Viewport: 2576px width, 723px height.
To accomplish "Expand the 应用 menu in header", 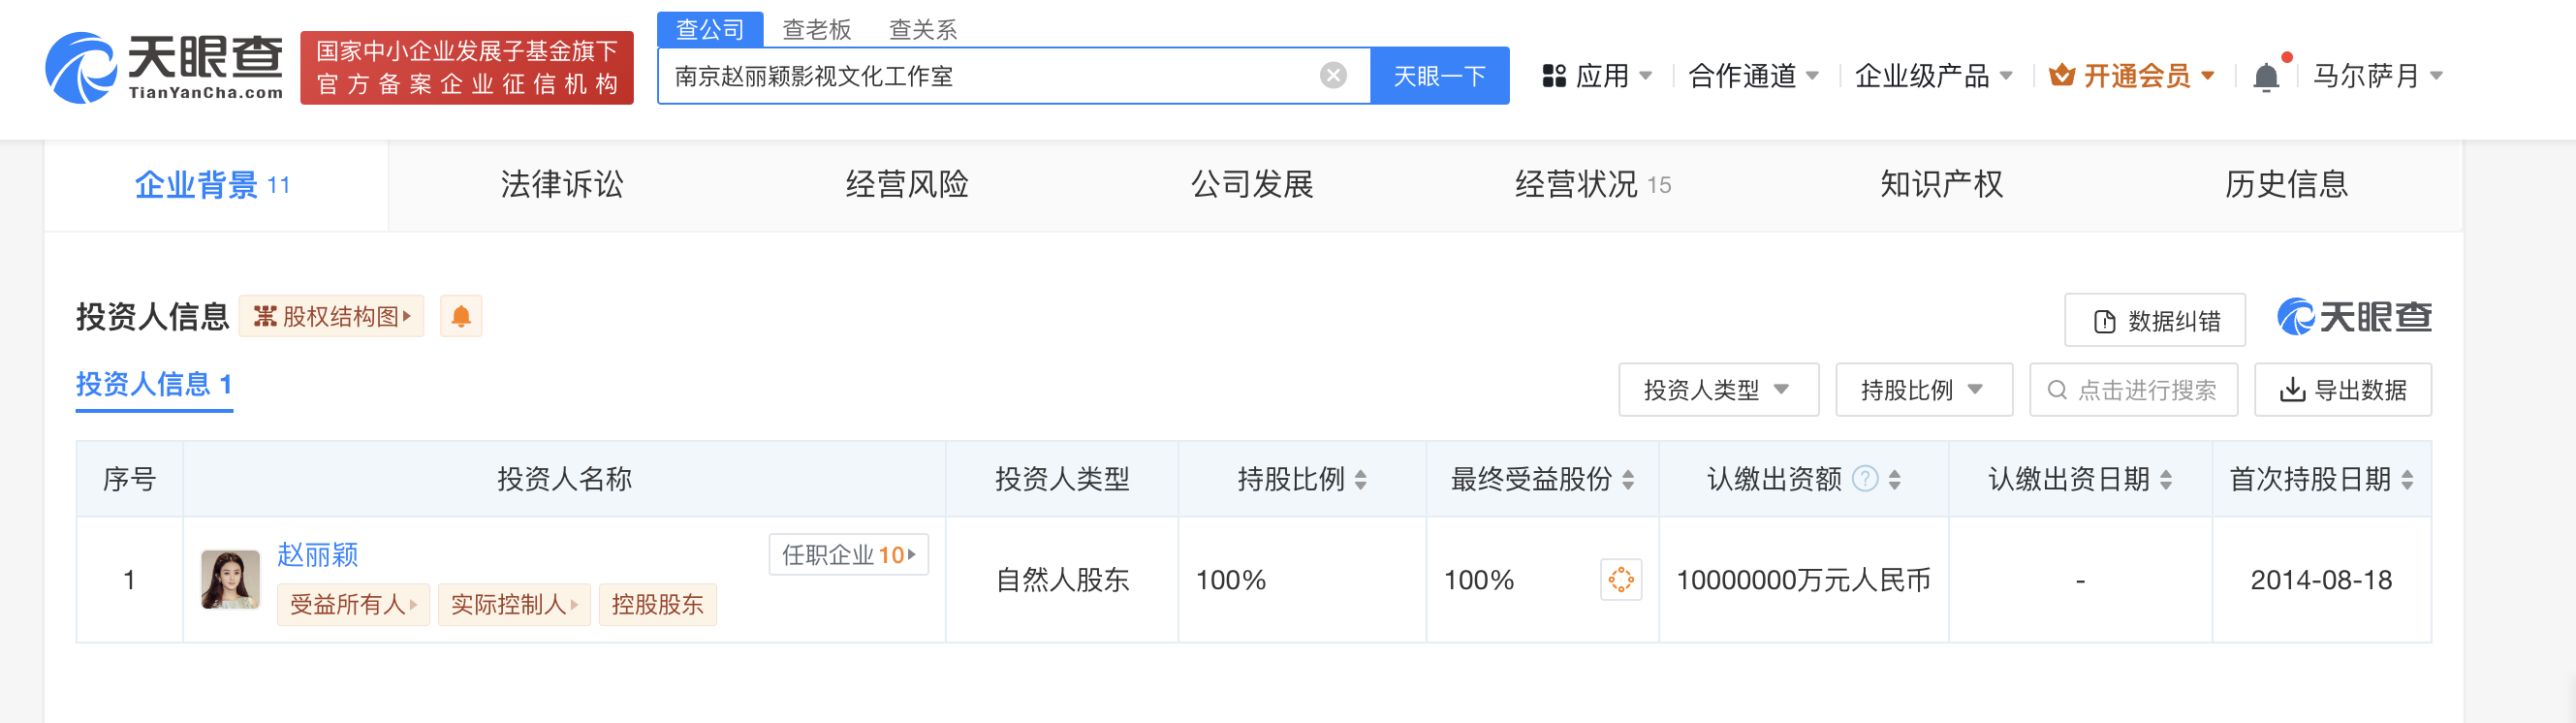I will point(1597,76).
